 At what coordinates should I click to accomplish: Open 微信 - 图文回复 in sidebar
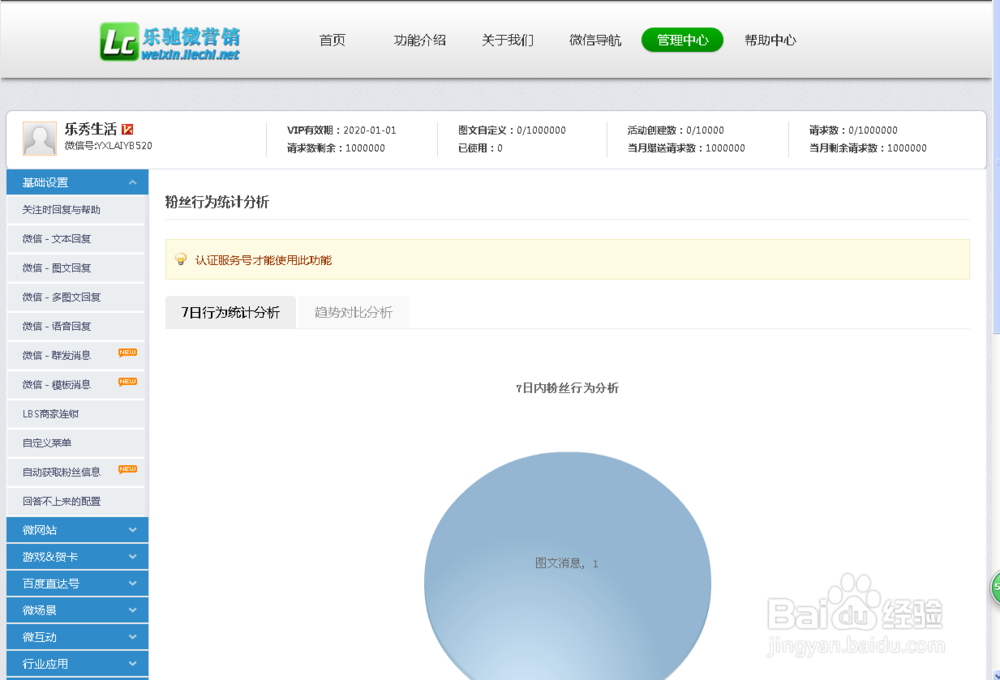click(x=76, y=268)
